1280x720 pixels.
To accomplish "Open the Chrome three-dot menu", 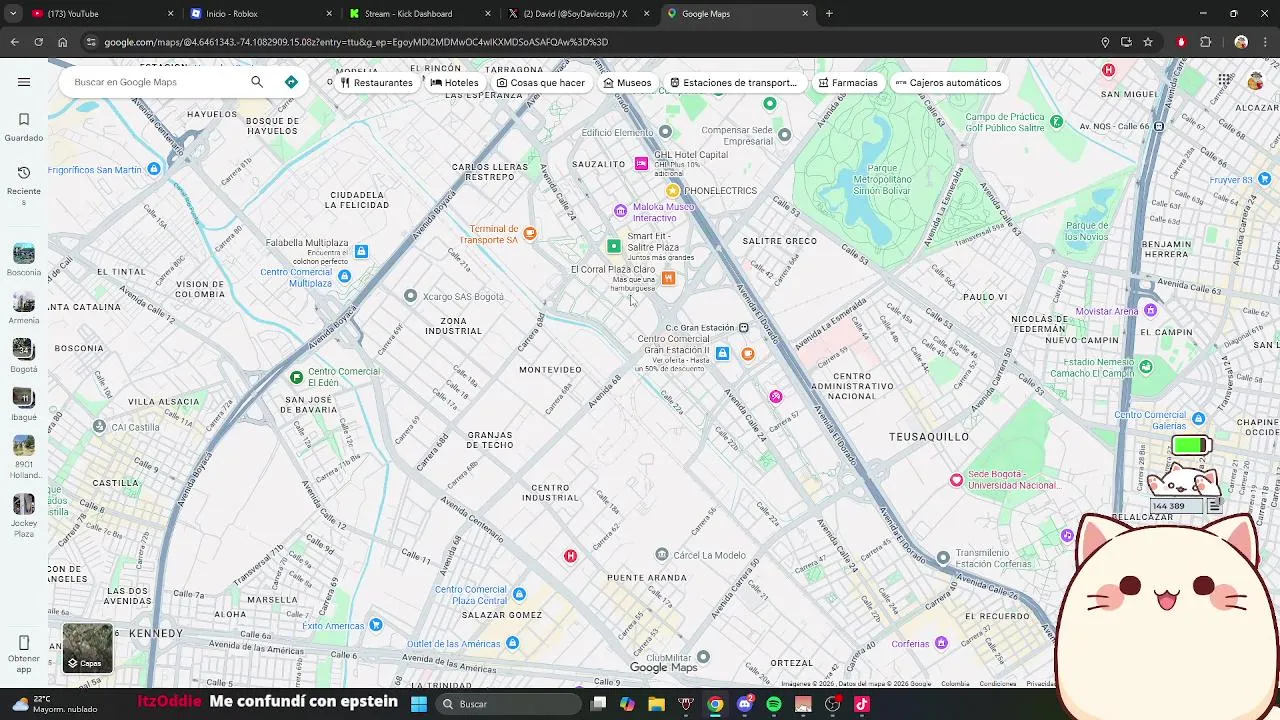I will pos(1266,42).
